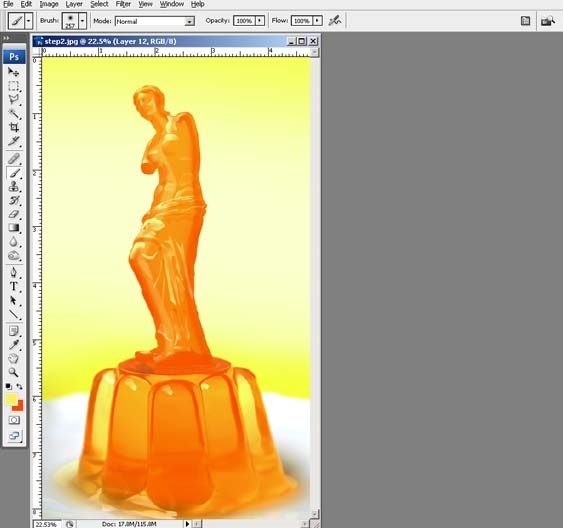Open the Select menu
This screenshot has width=563, height=528.
99,4
